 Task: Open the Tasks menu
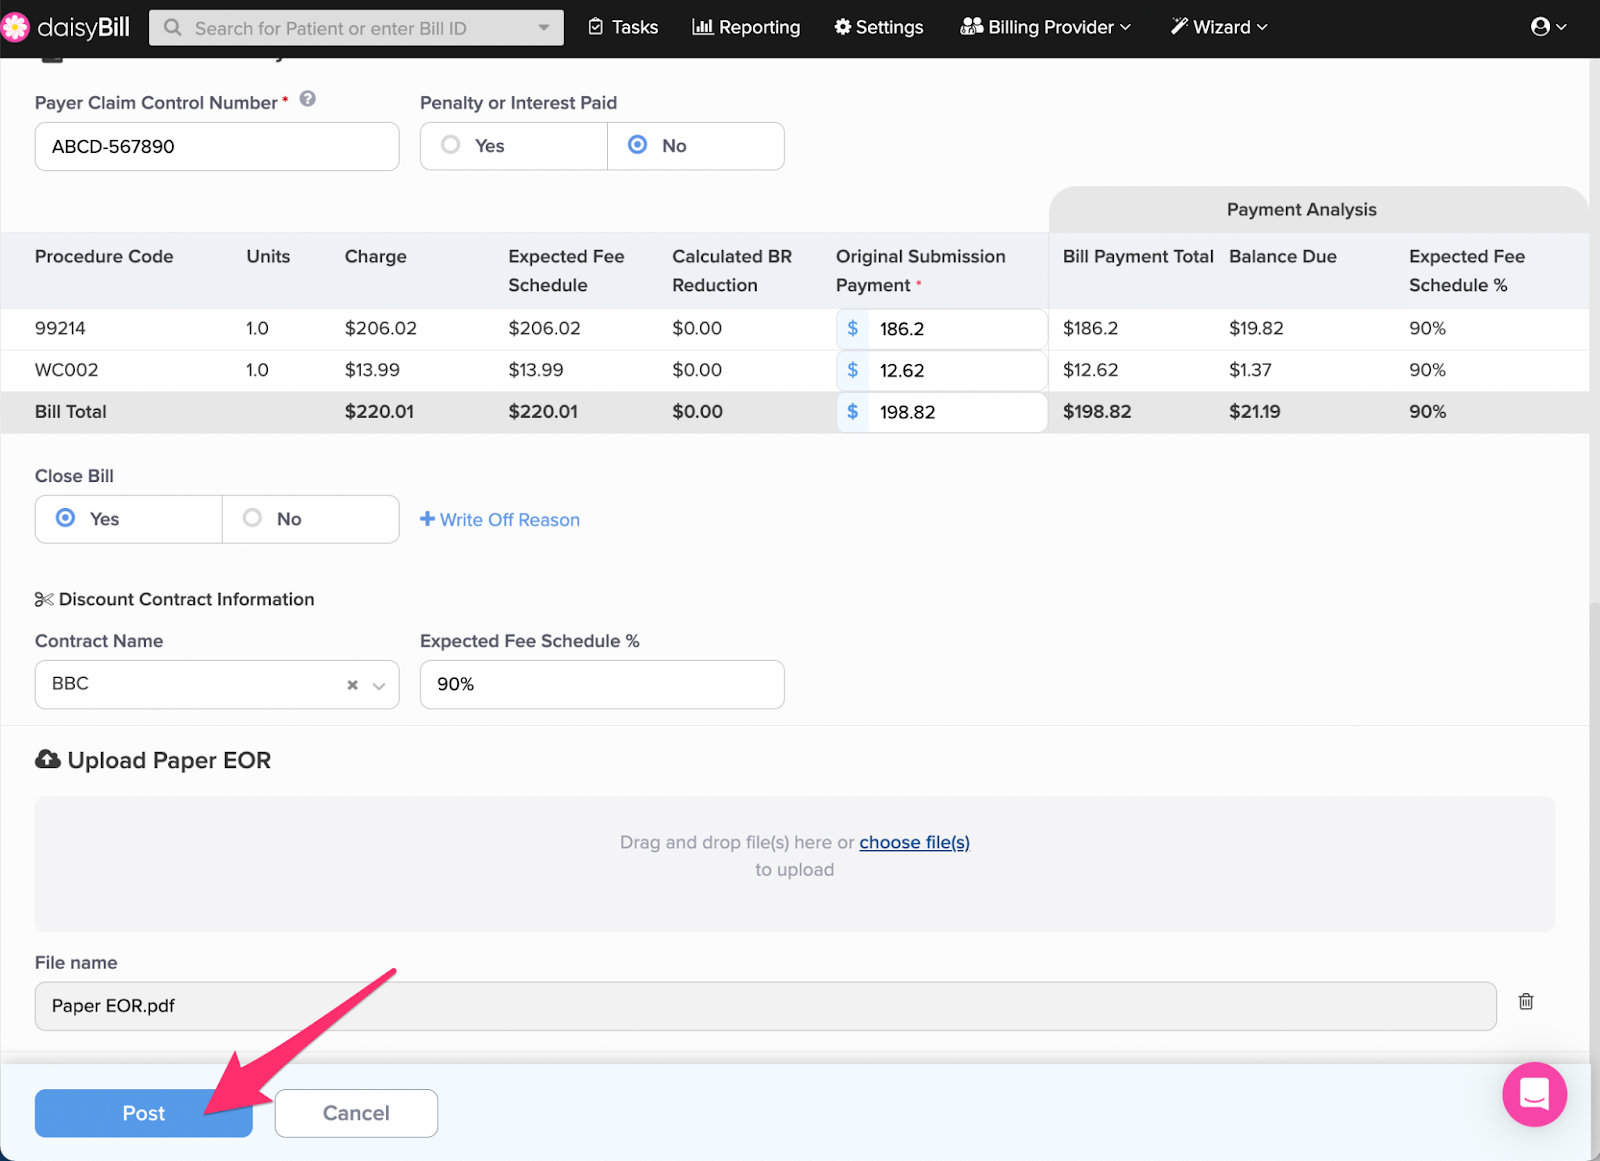click(x=623, y=27)
